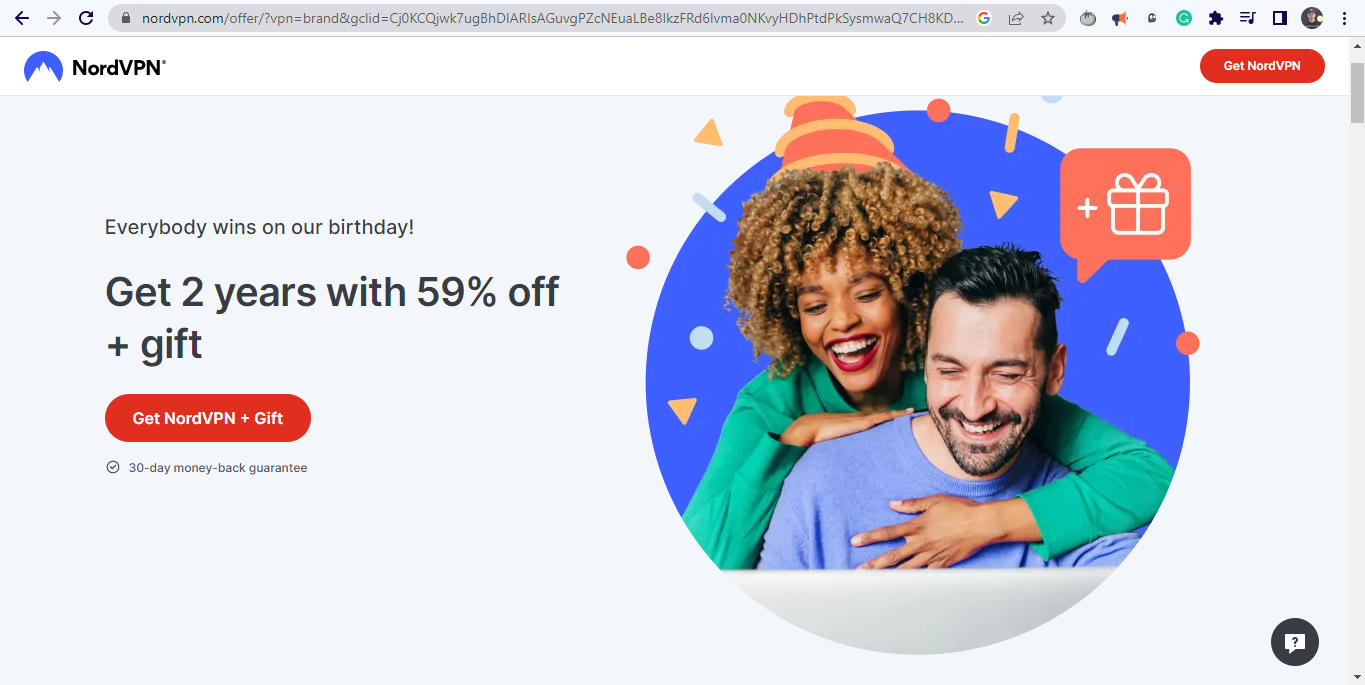Go back to the previous page
This screenshot has width=1365, height=685.
coord(22,18)
